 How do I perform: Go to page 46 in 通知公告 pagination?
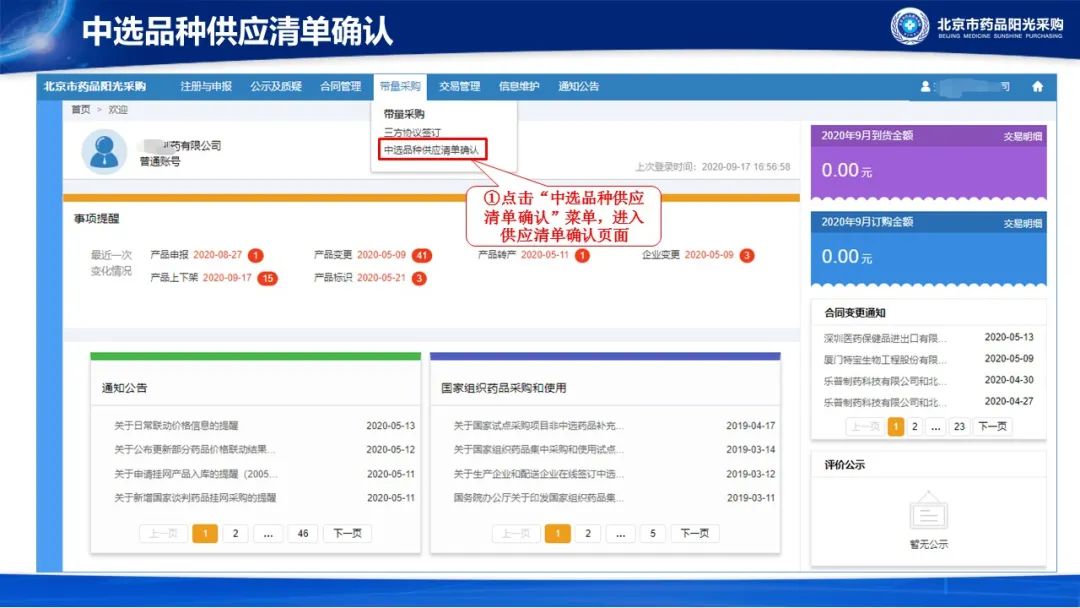click(x=303, y=533)
